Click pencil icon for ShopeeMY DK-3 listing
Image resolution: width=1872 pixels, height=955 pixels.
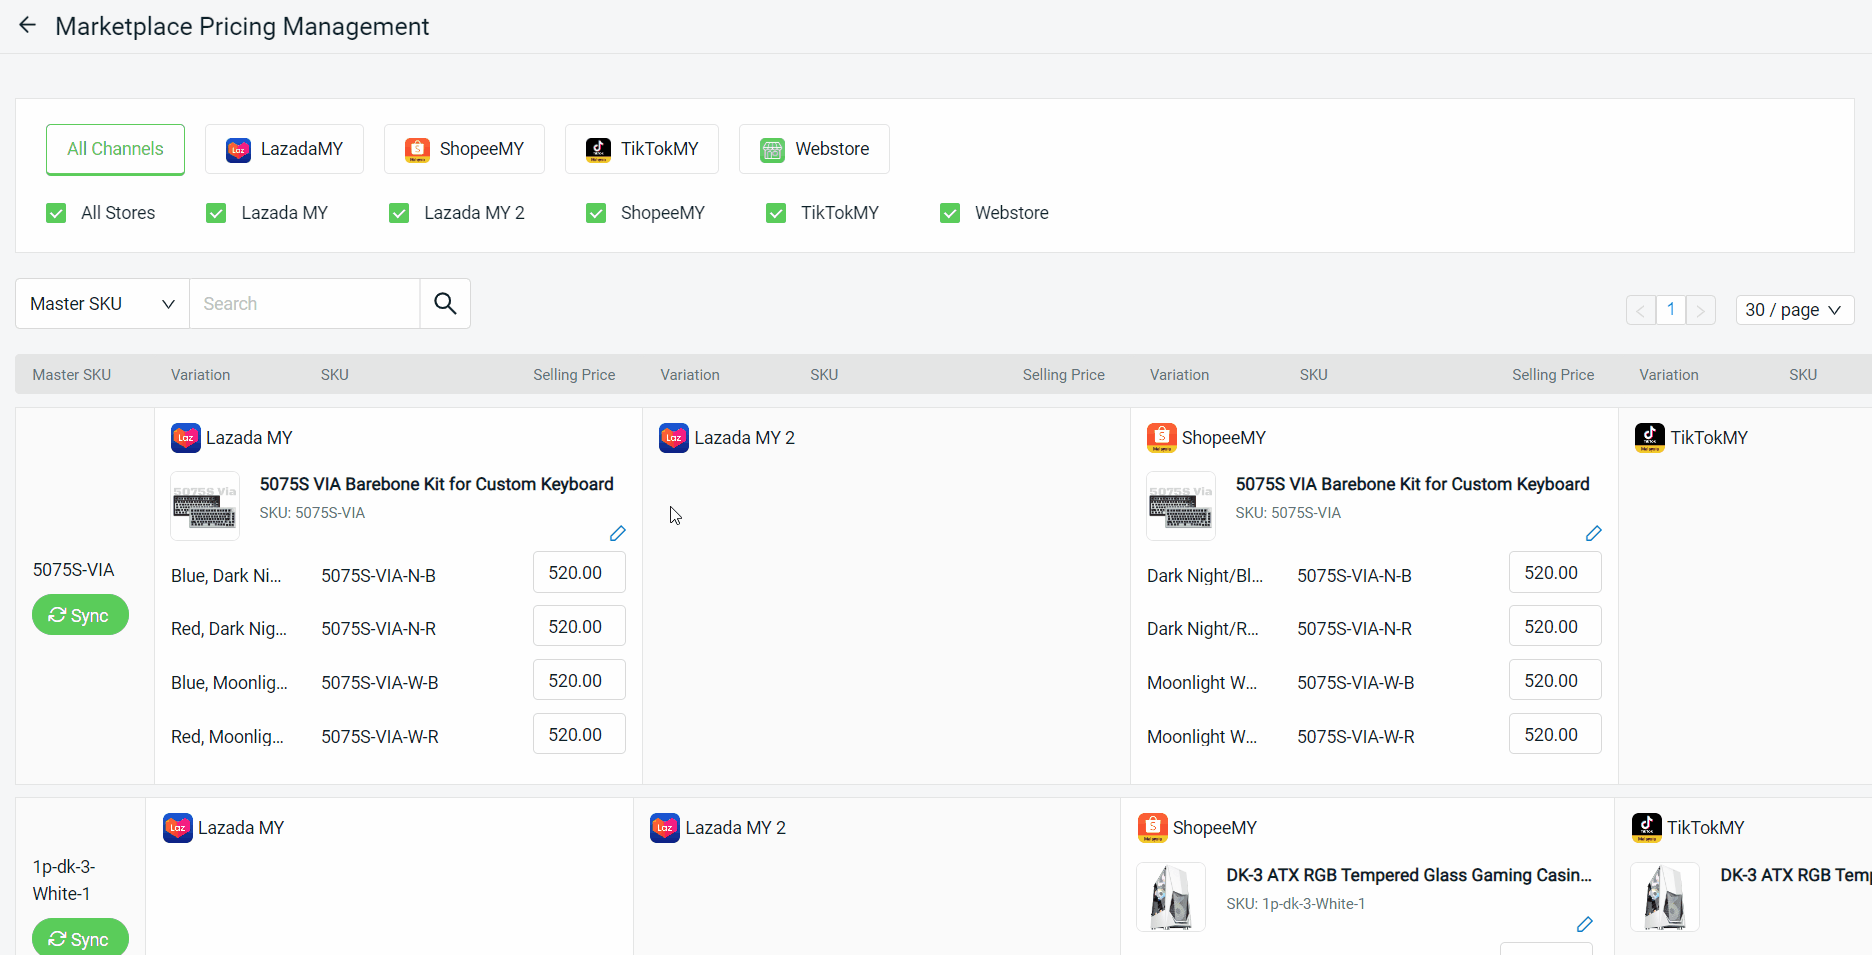coord(1584,924)
